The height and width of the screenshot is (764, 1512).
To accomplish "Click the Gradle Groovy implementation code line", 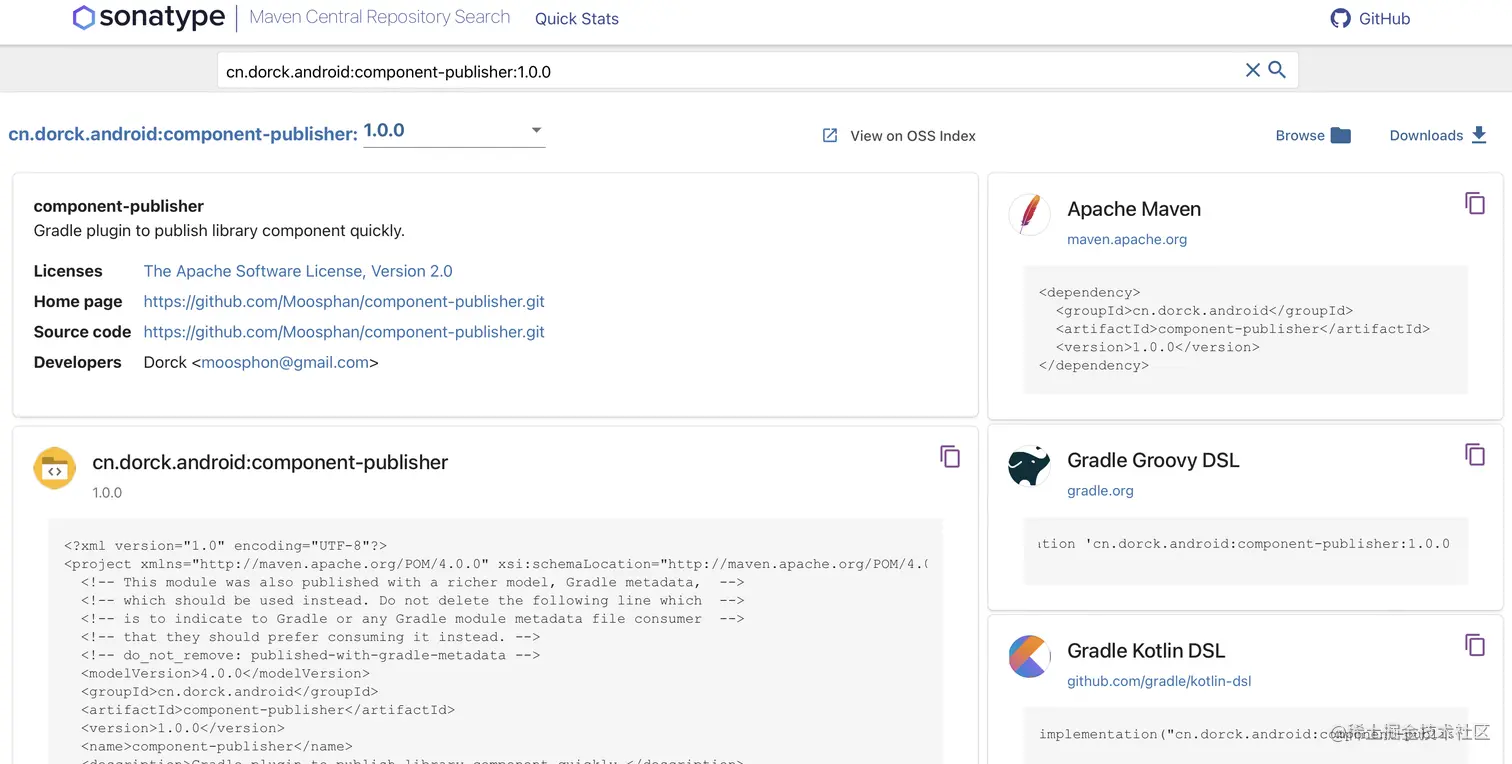I will 1245,544.
